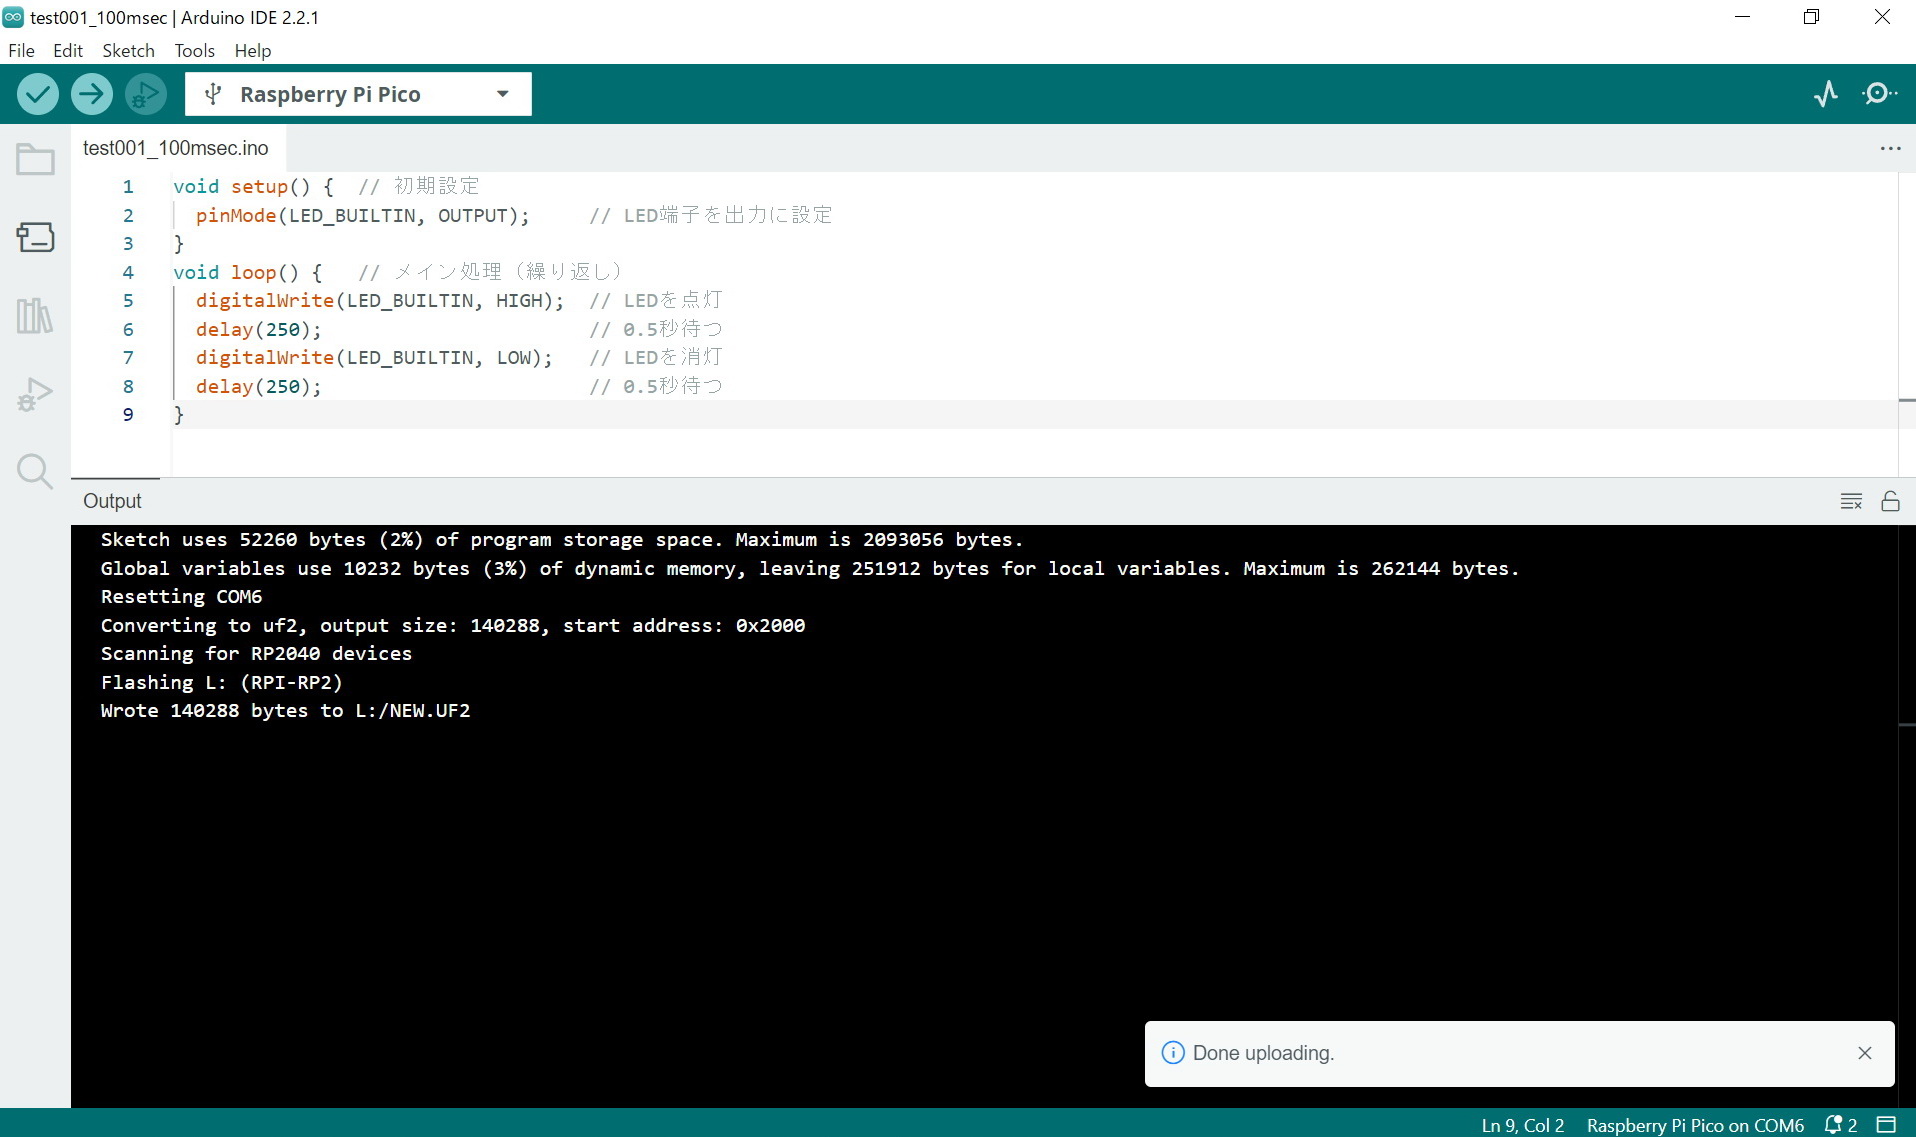Click line number 9 in the gutter

tap(128, 415)
